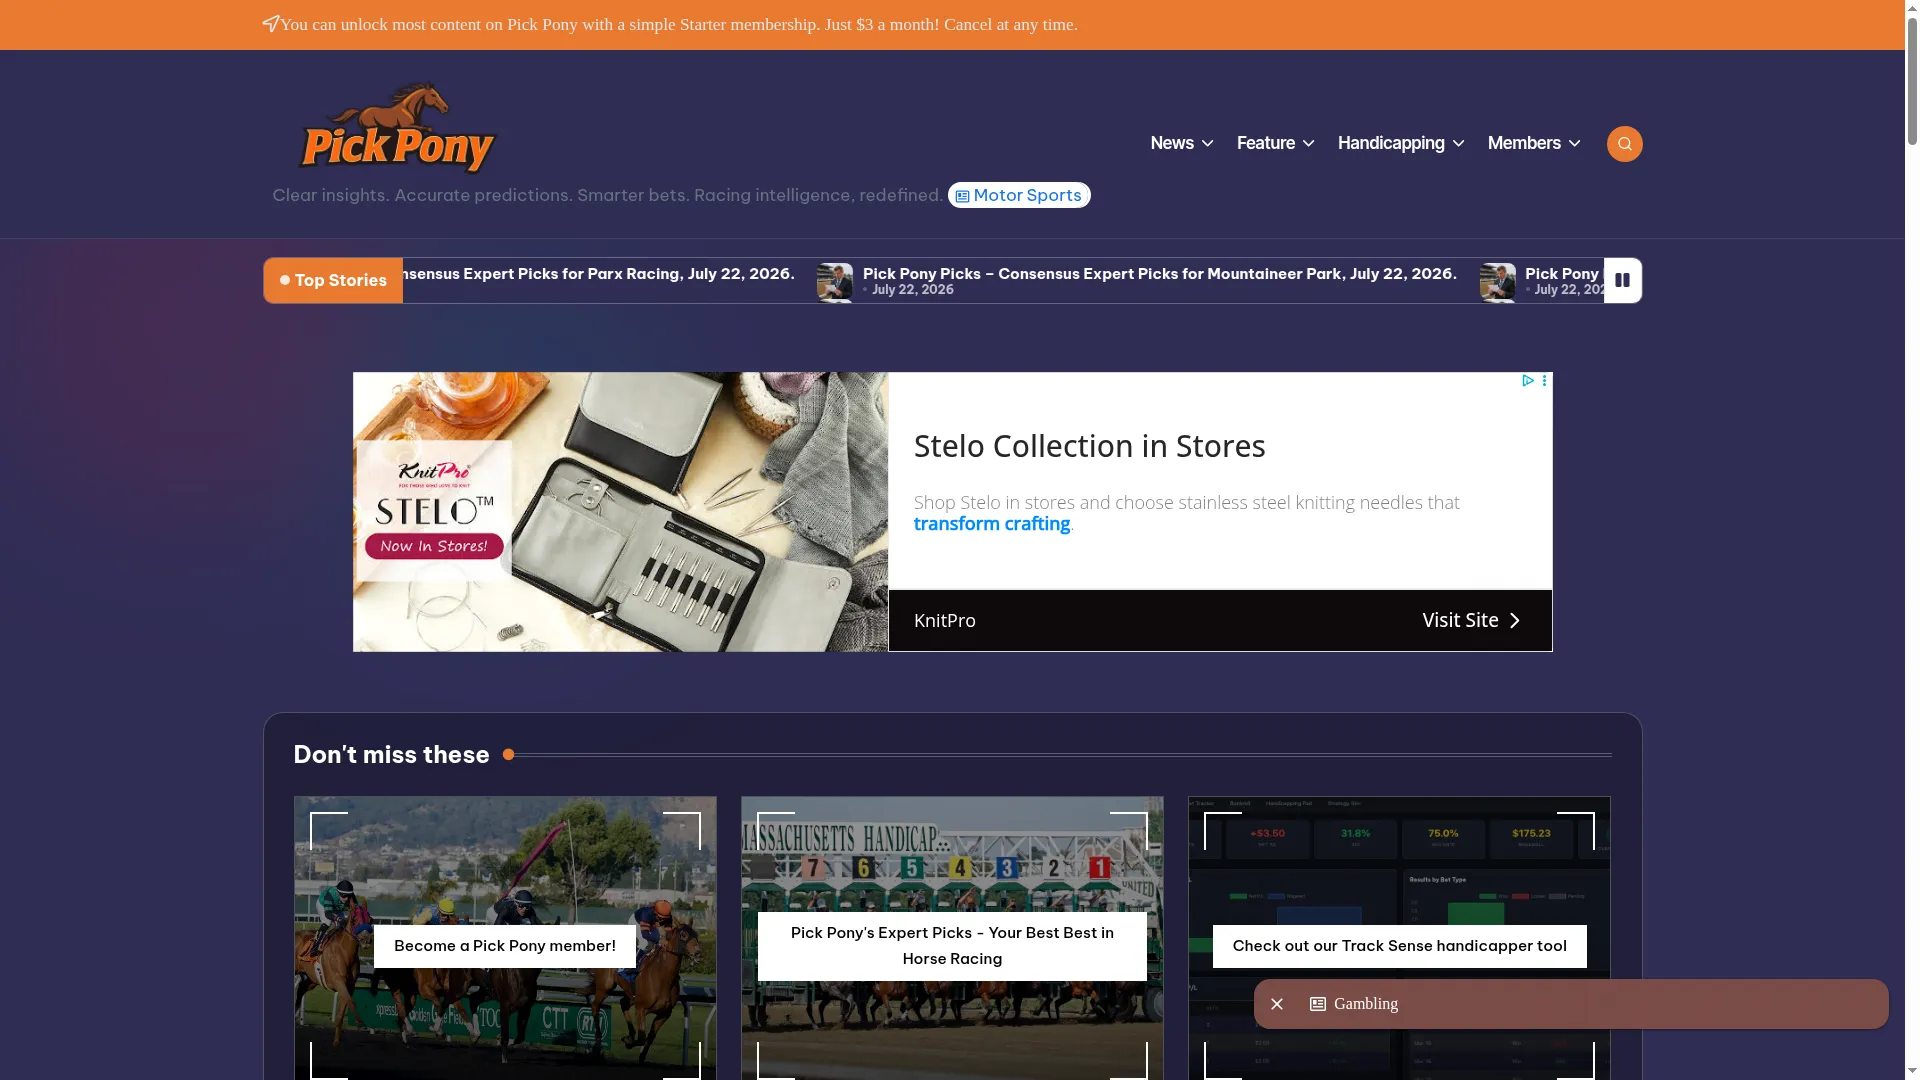Image resolution: width=1920 pixels, height=1080 pixels.
Task: Click the Starter membership promo banner text
Action: [x=678, y=24]
